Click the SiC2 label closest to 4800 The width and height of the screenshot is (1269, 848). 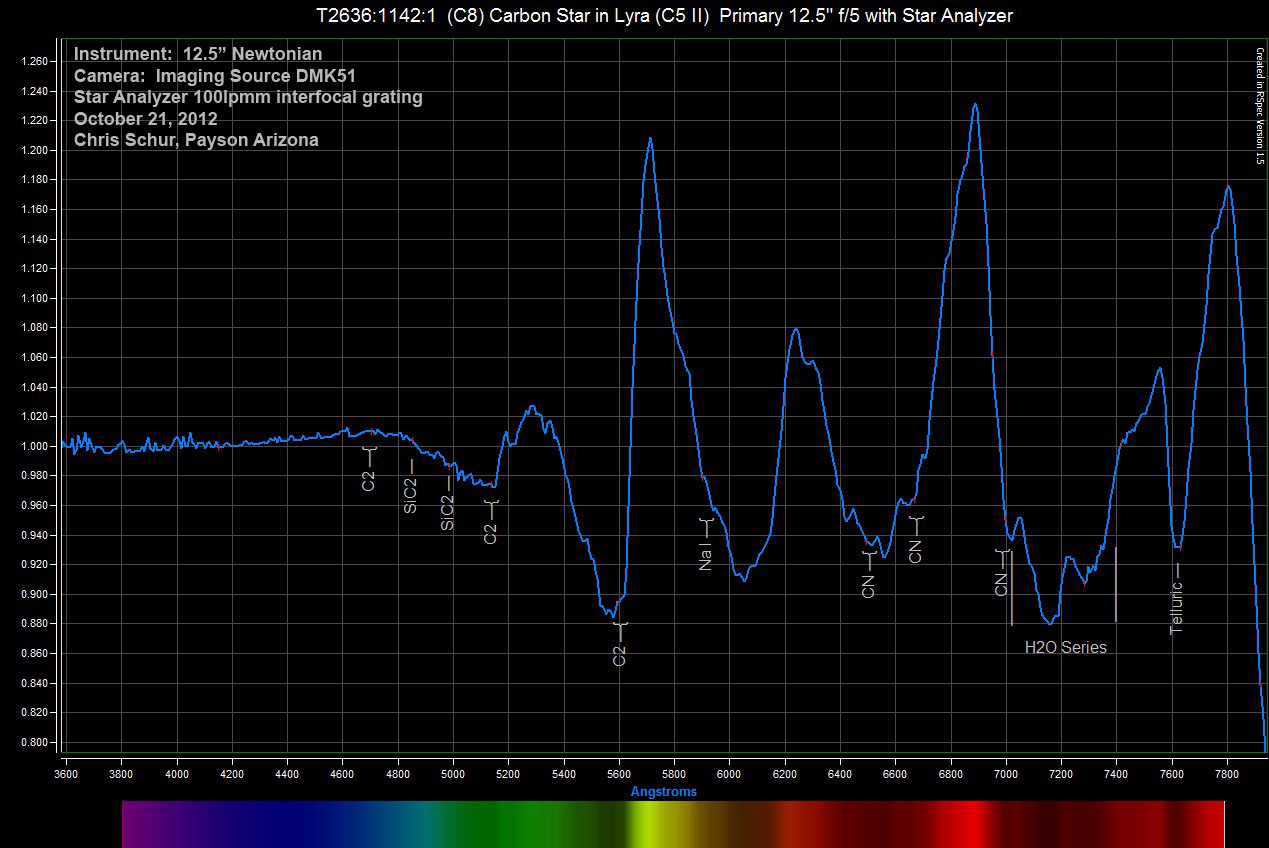(x=410, y=494)
